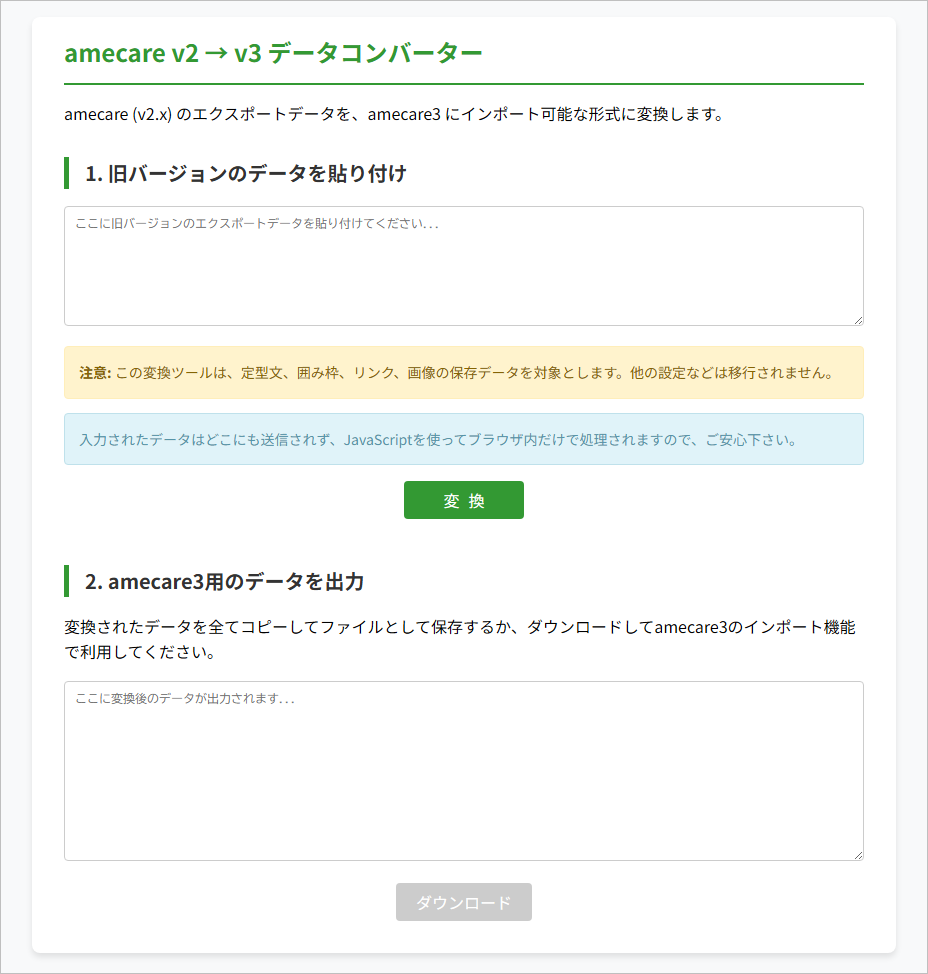Click the instruction paragraph above the output box
928x974 pixels.
(x=459, y=640)
